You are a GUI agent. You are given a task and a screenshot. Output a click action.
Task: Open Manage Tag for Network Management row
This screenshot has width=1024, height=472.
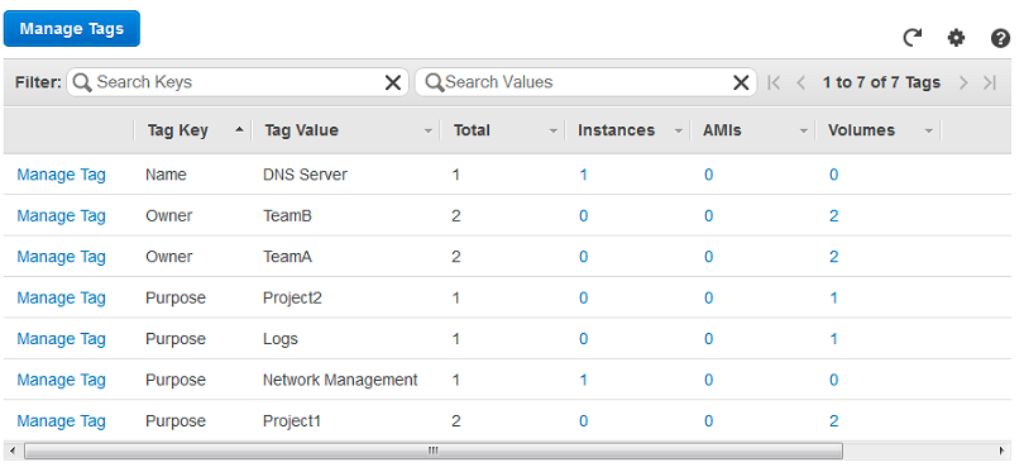tap(61, 380)
